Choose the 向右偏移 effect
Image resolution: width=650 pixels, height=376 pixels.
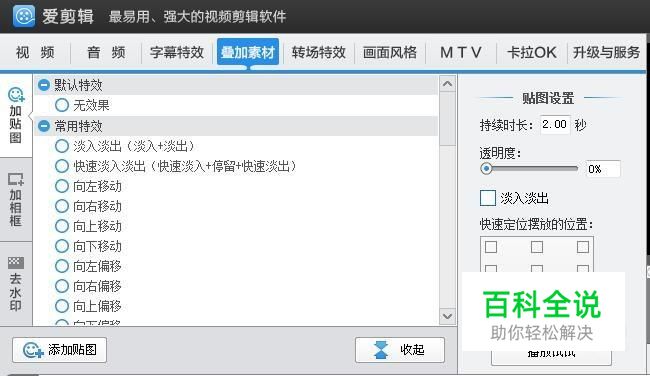click(62, 286)
